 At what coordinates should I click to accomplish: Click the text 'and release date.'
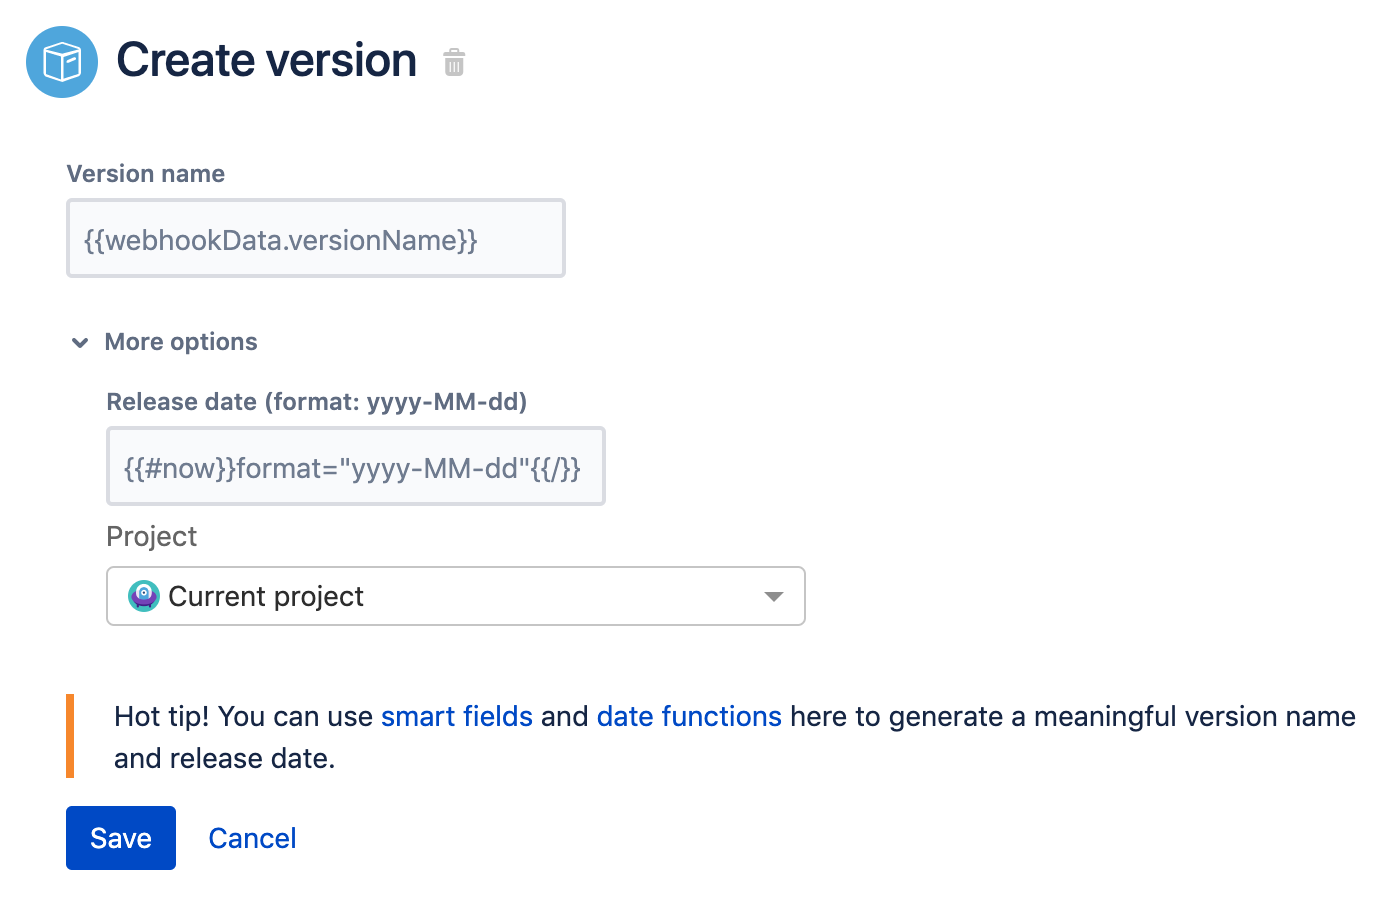coord(225,759)
